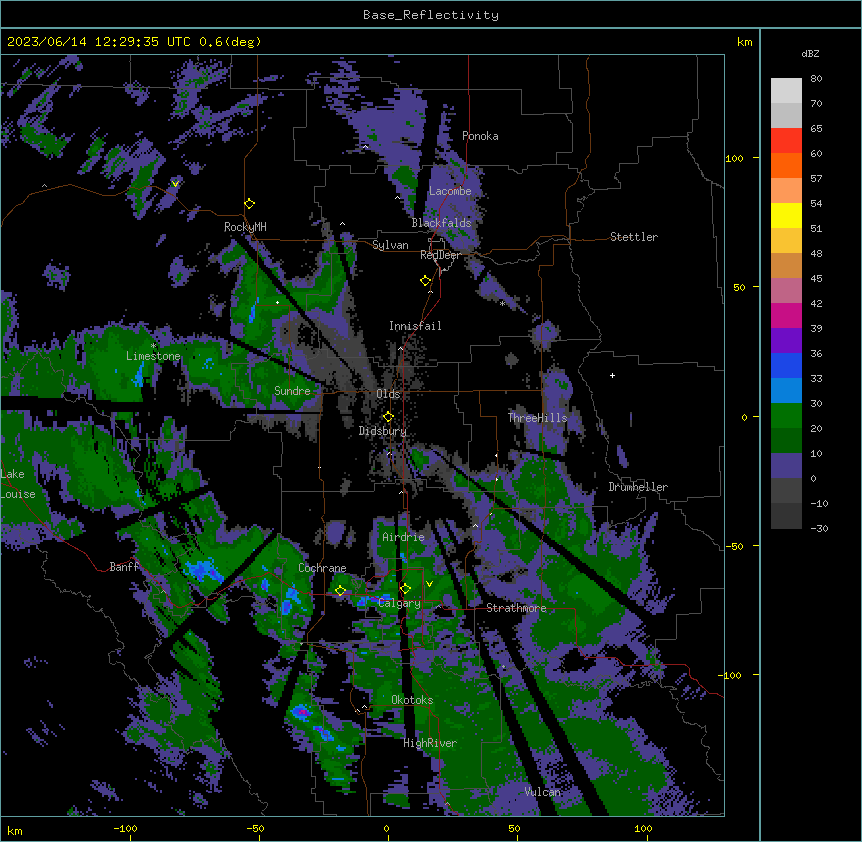This screenshot has height=842, width=862.
Task: Click the RockyMH label
Action: (x=245, y=227)
